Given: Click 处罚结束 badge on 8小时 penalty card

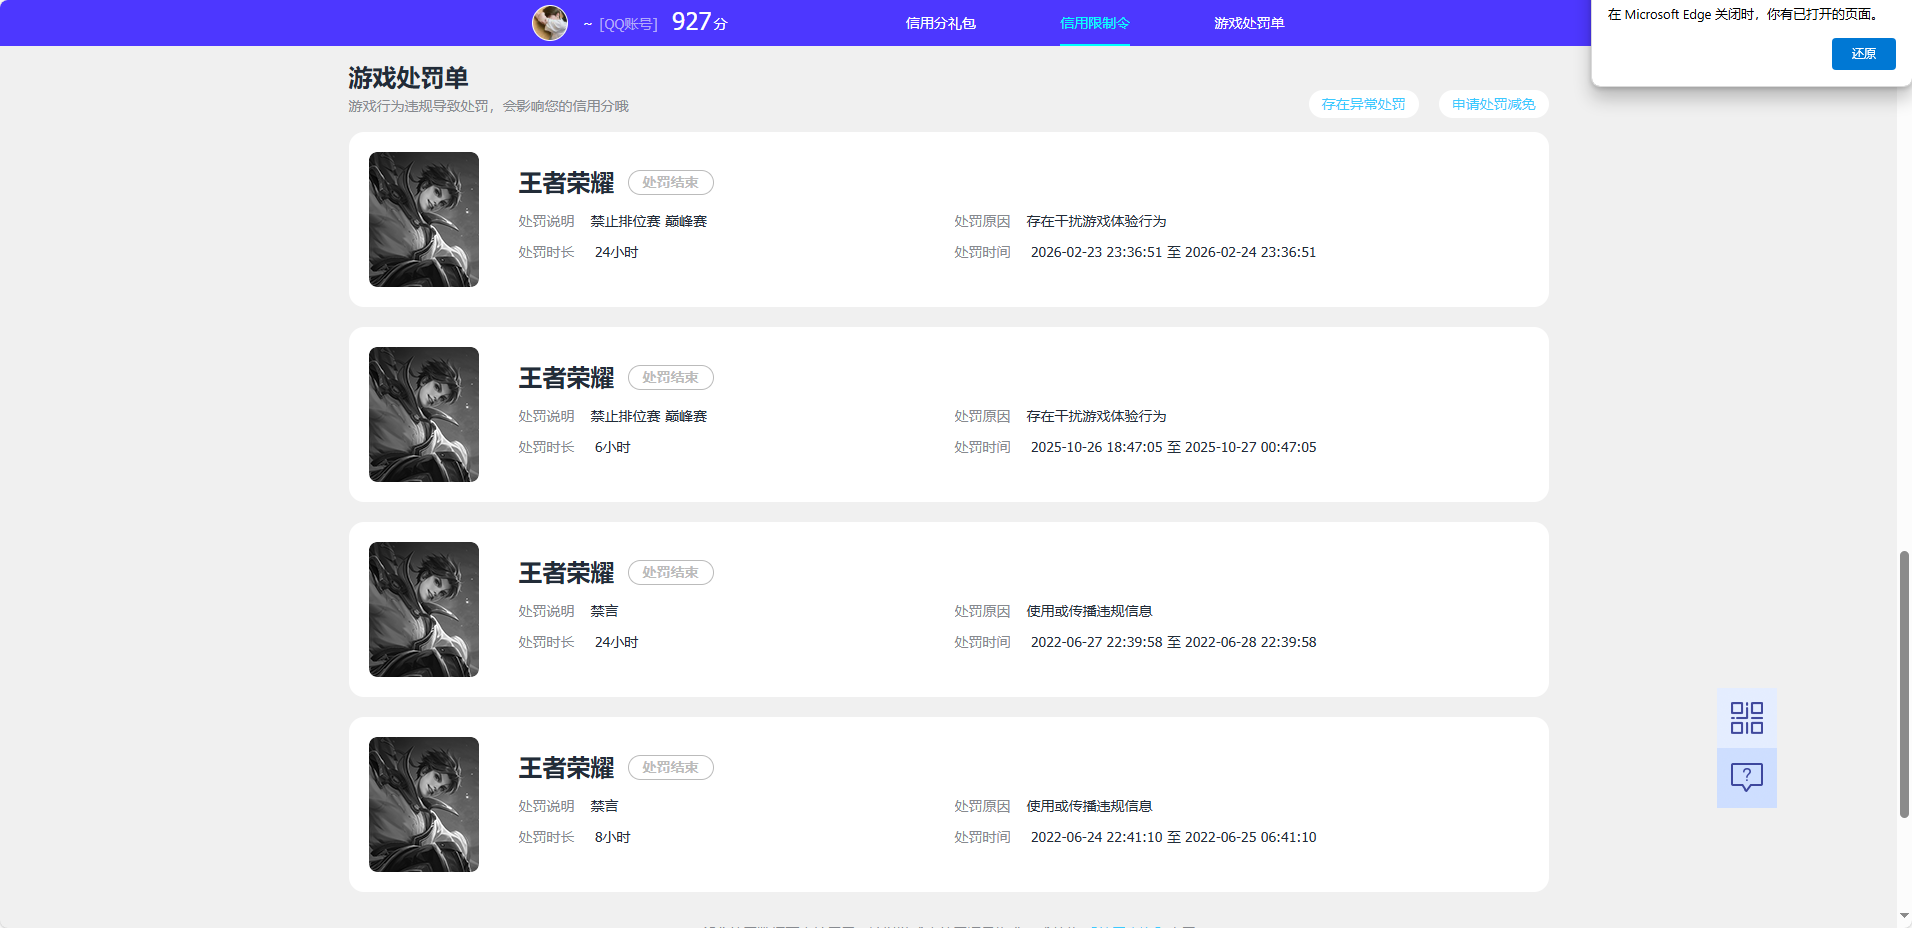Looking at the screenshot, I should pos(670,767).
